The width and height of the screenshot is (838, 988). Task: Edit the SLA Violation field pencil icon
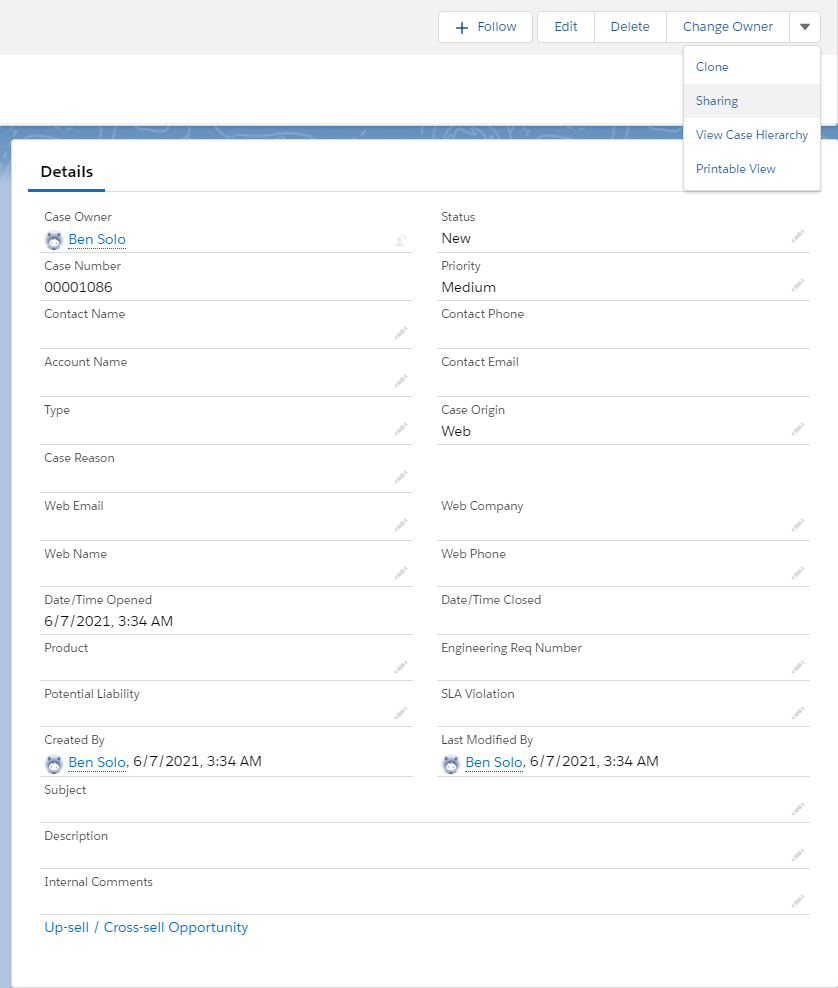(x=797, y=712)
